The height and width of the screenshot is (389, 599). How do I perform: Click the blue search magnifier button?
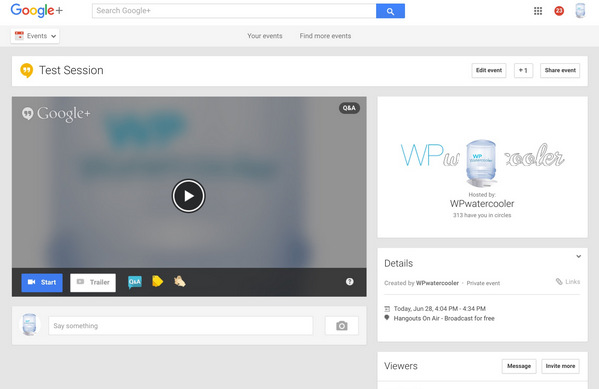click(x=390, y=11)
